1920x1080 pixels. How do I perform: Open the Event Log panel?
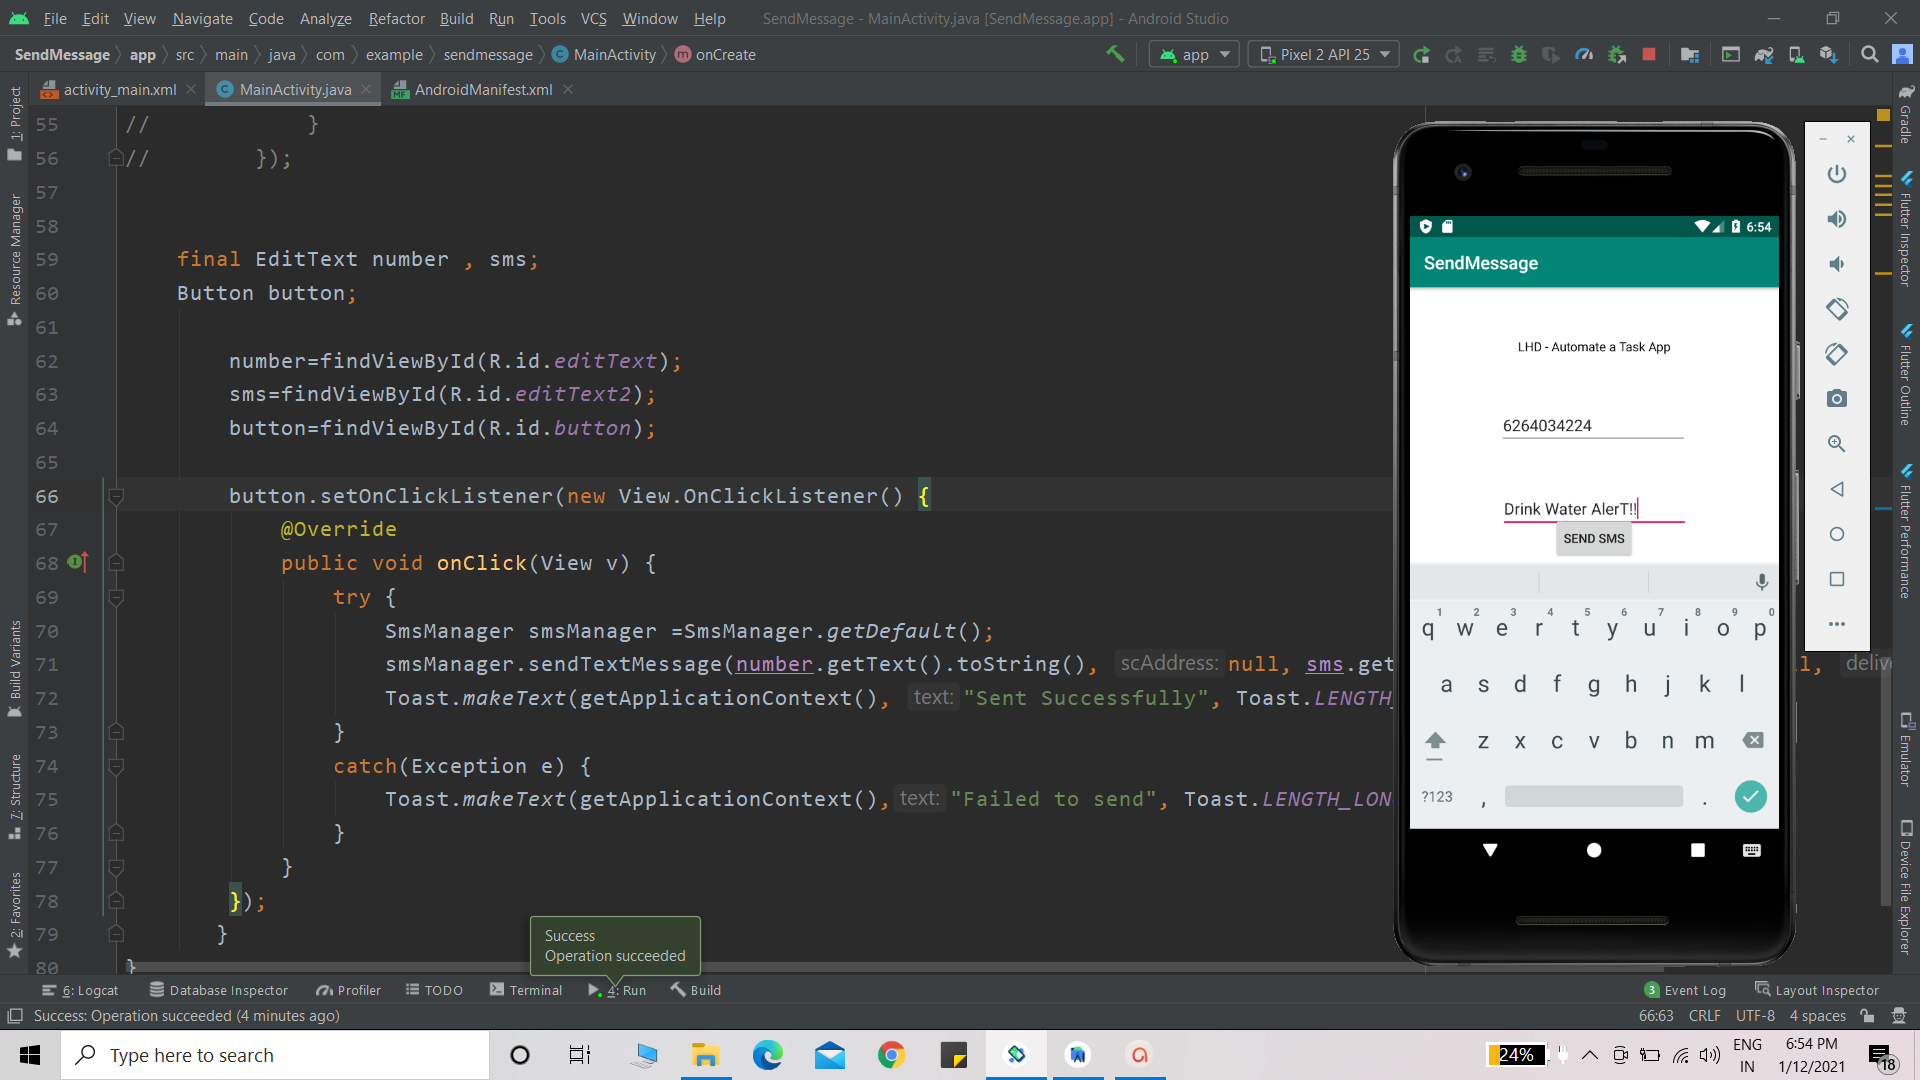tap(1686, 990)
